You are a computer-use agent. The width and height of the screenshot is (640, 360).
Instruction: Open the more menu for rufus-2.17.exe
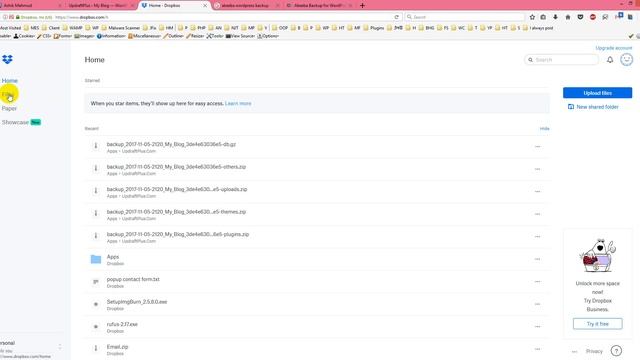[538, 327]
